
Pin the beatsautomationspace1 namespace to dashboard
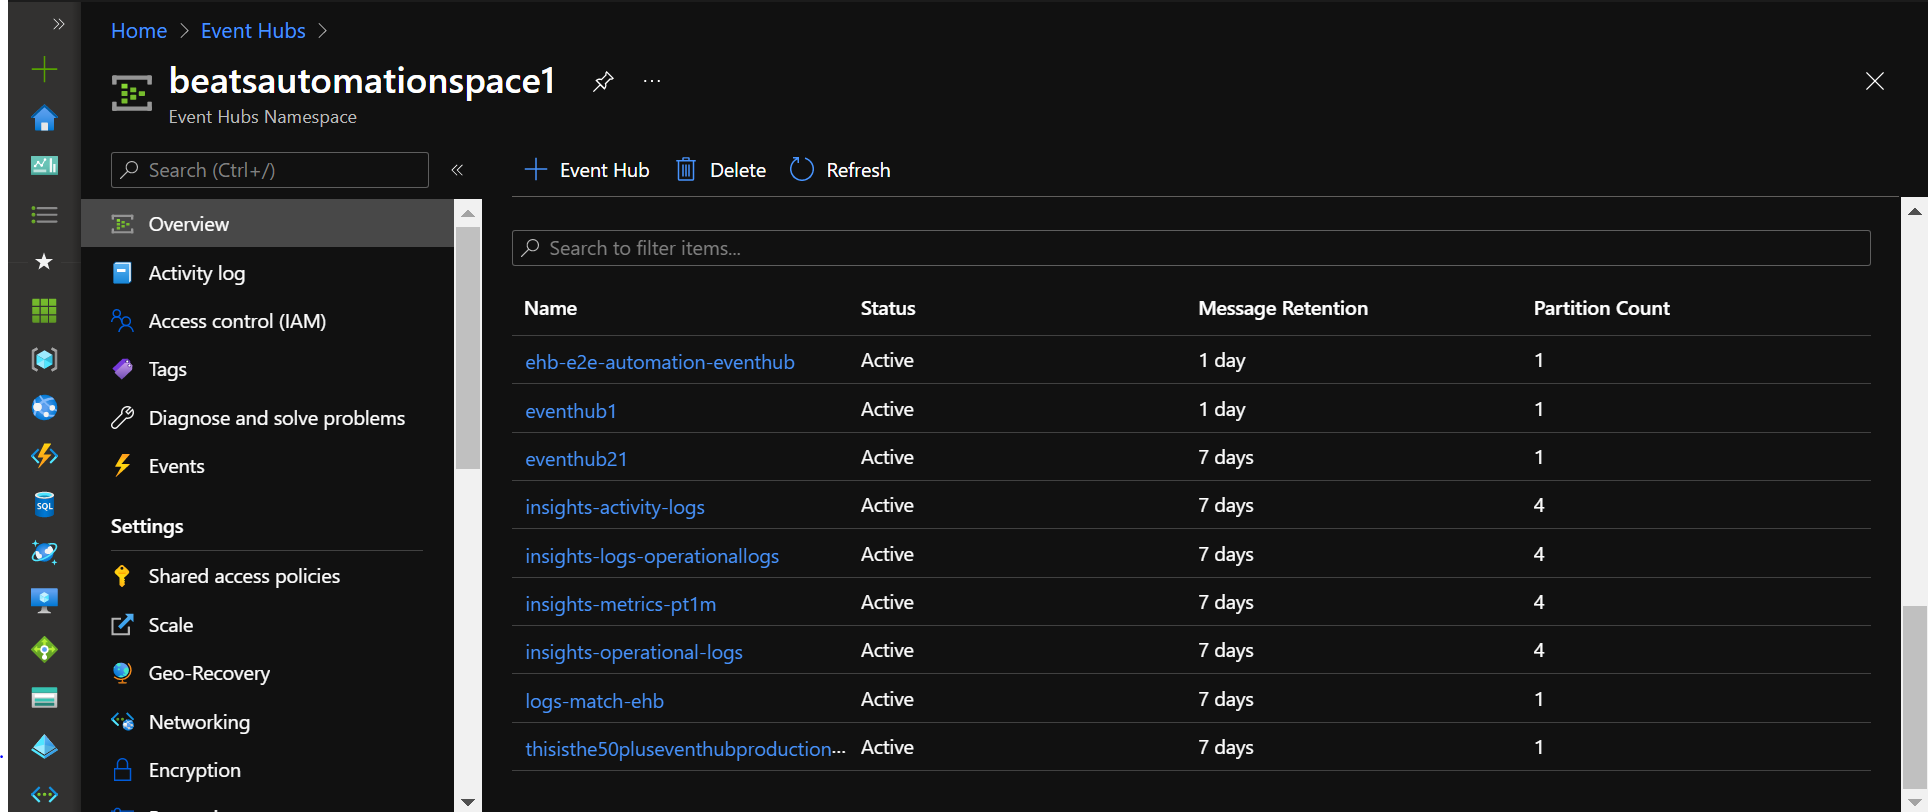pyautogui.click(x=602, y=82)
